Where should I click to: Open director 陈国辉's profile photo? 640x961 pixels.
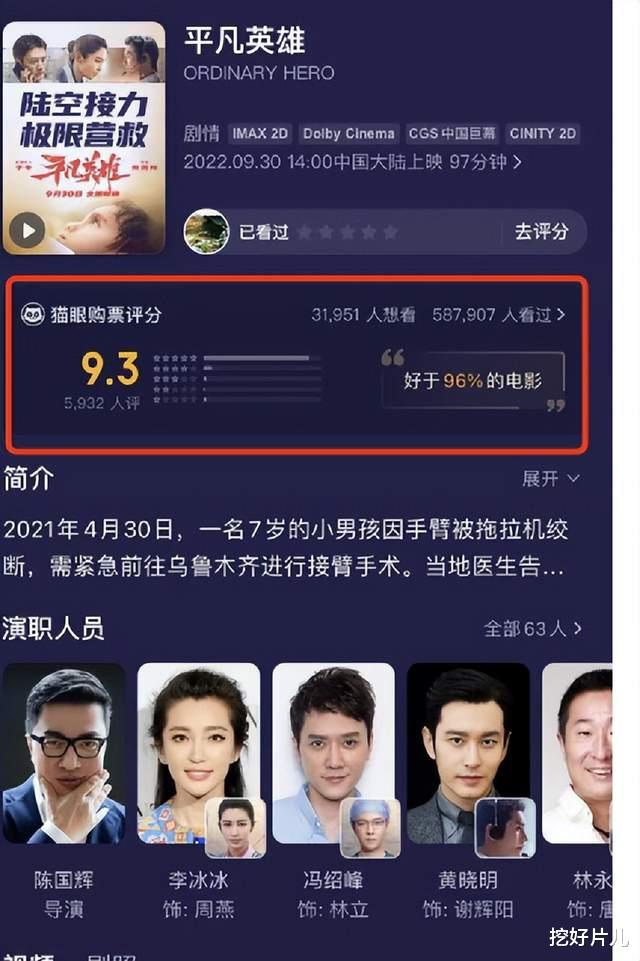click(x=64, y=753)
